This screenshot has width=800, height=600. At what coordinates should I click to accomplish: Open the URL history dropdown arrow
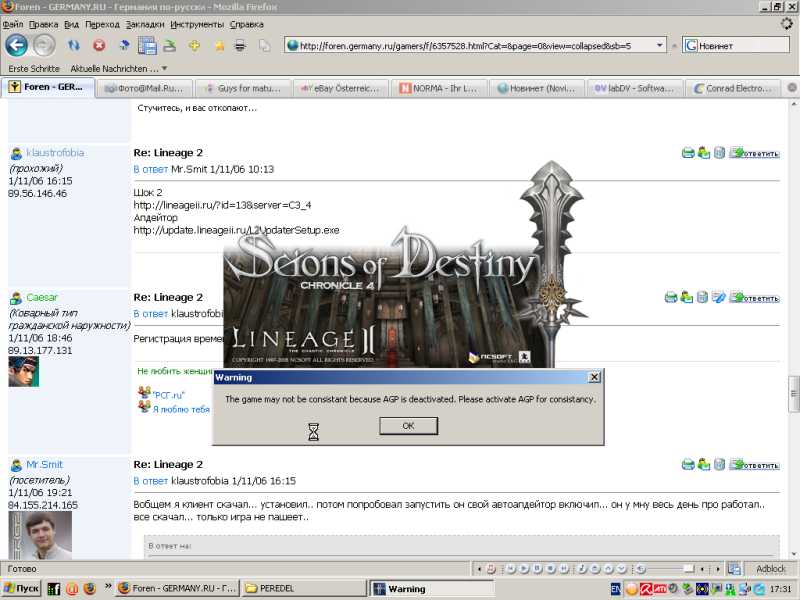[658, 45]
